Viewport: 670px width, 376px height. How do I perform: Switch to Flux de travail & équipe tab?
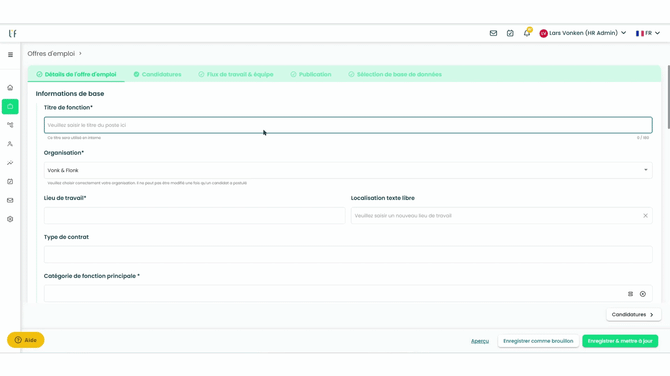tap(236, 74)
